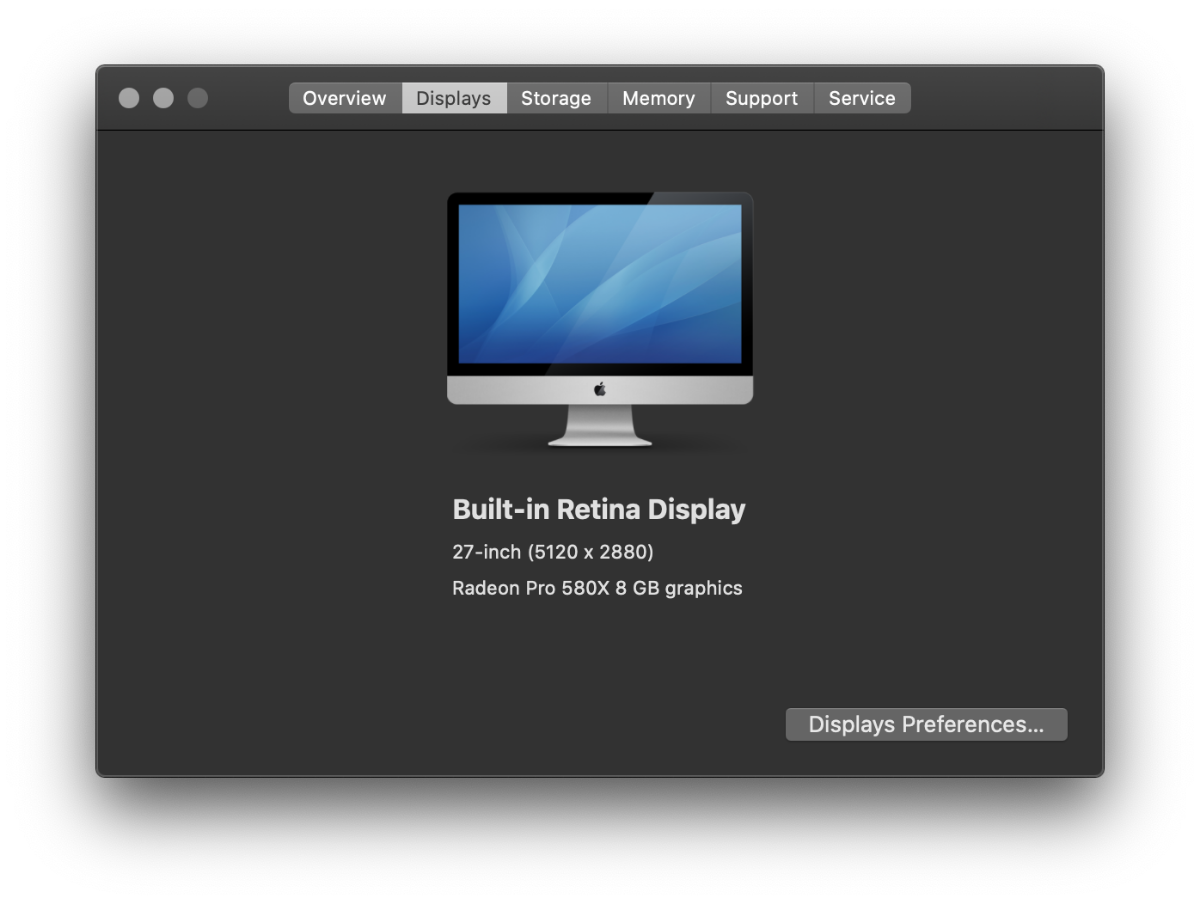
Task: Minimize the window with the middle button
Action: pos(163,98)
